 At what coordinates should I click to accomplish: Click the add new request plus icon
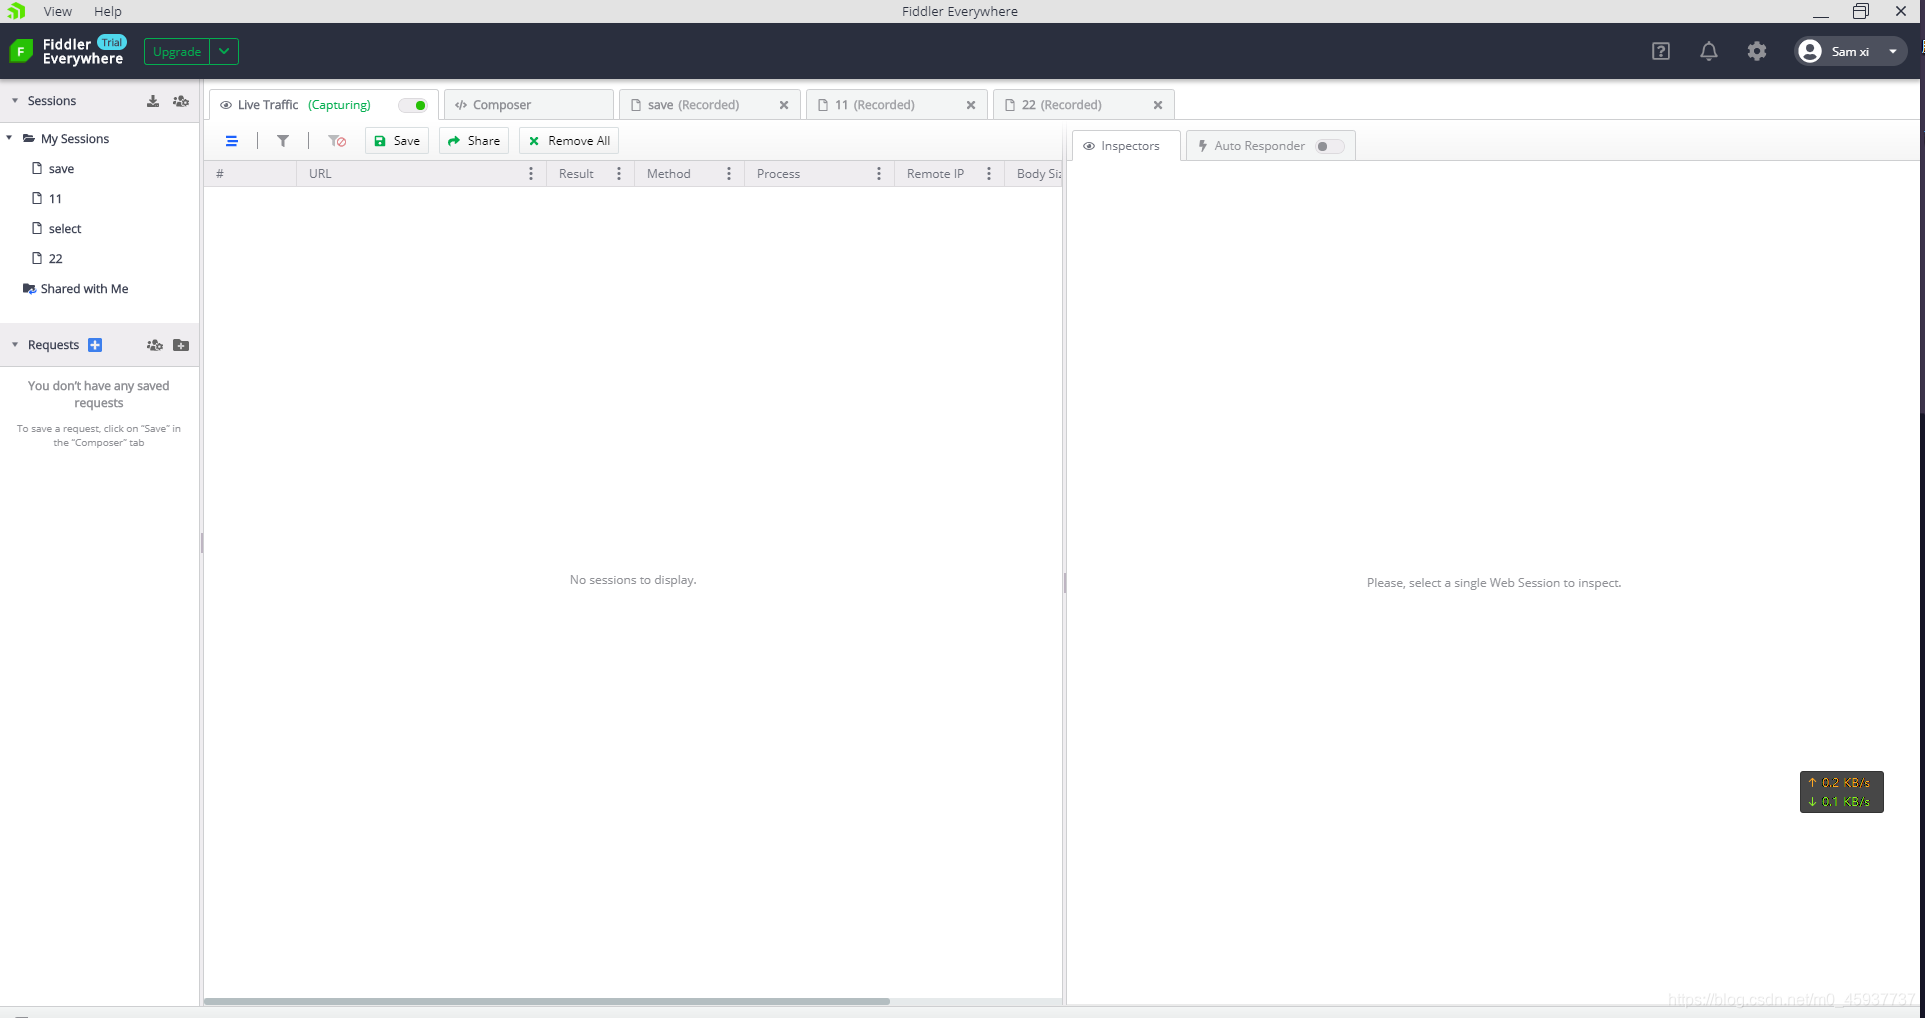pos(95,345)
